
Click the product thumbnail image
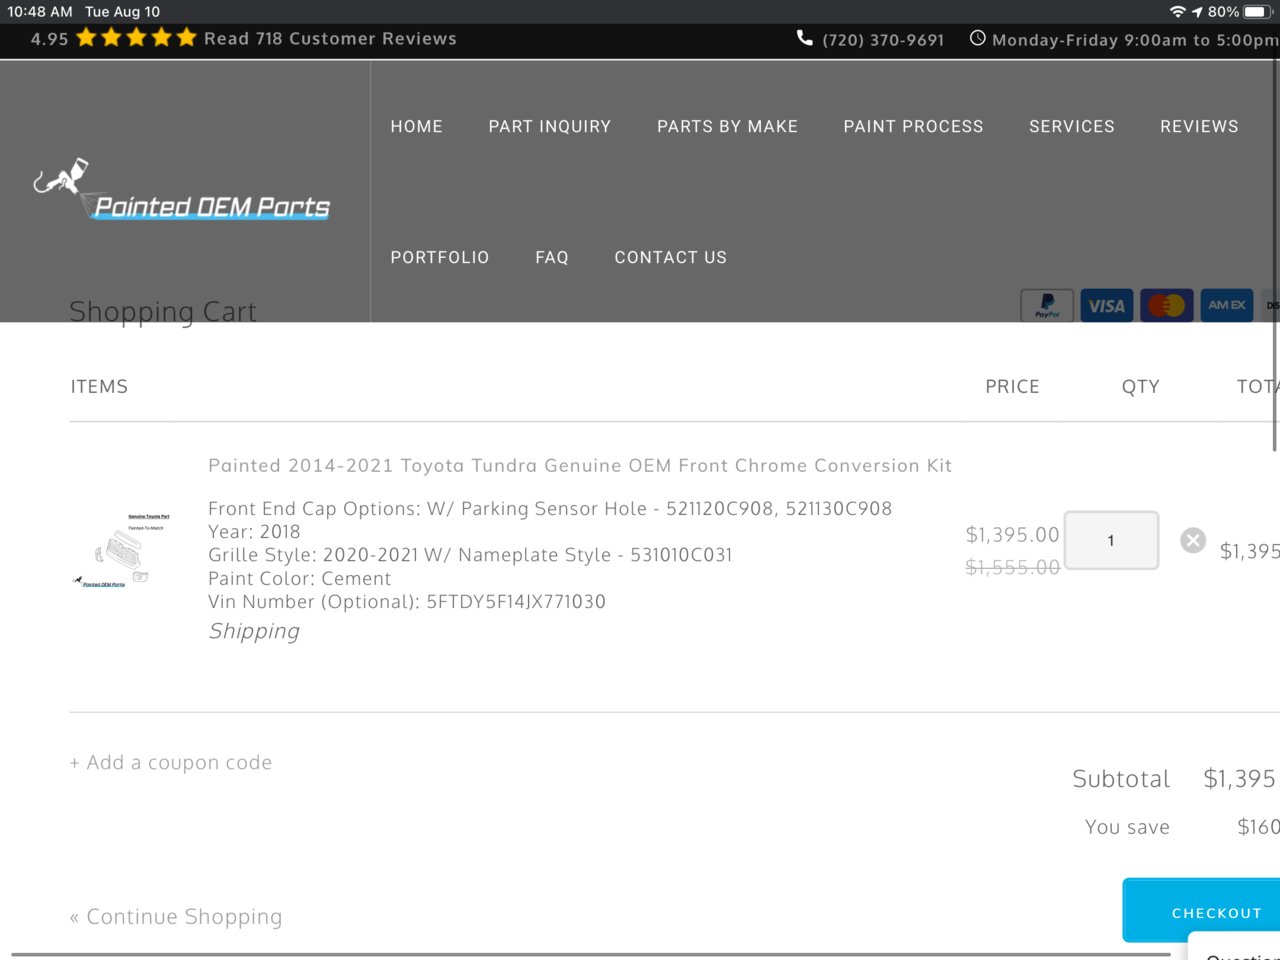pyautogui.click(x=122, y=550)
